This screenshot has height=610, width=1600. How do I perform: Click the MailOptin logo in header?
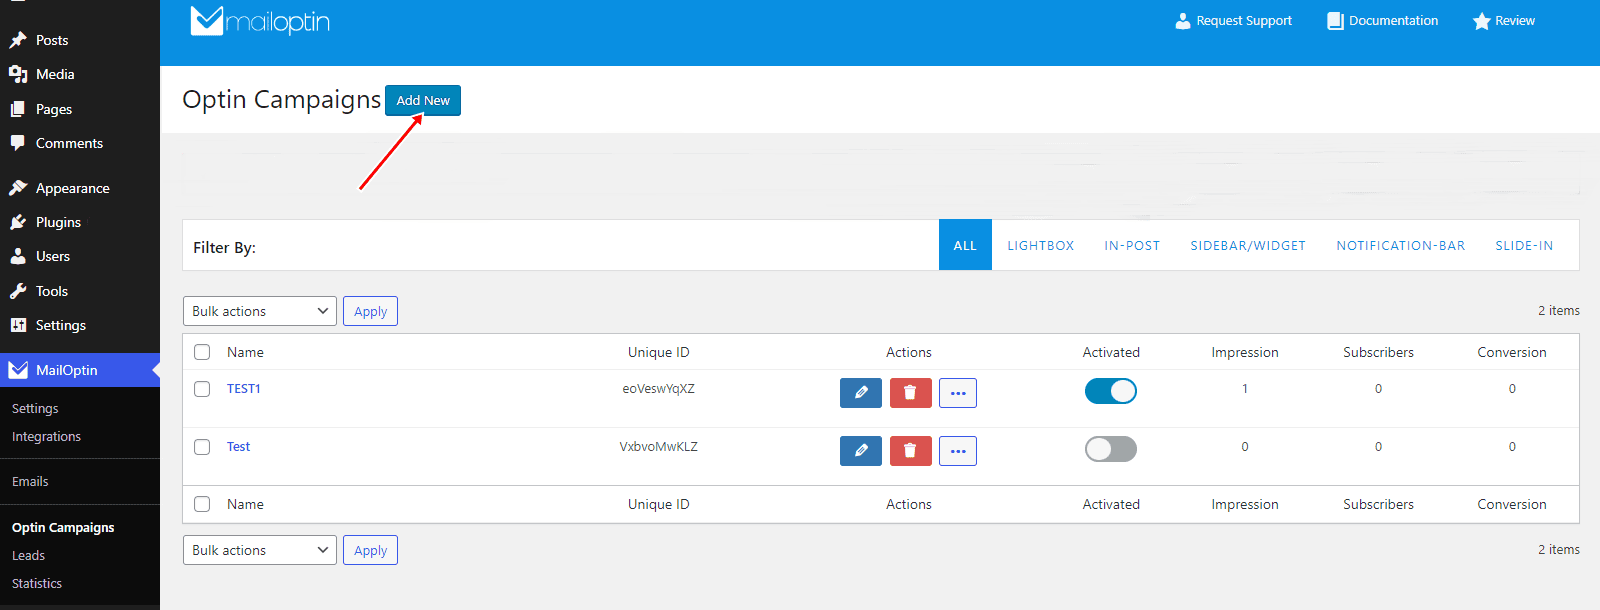click(x=260, y=21)
